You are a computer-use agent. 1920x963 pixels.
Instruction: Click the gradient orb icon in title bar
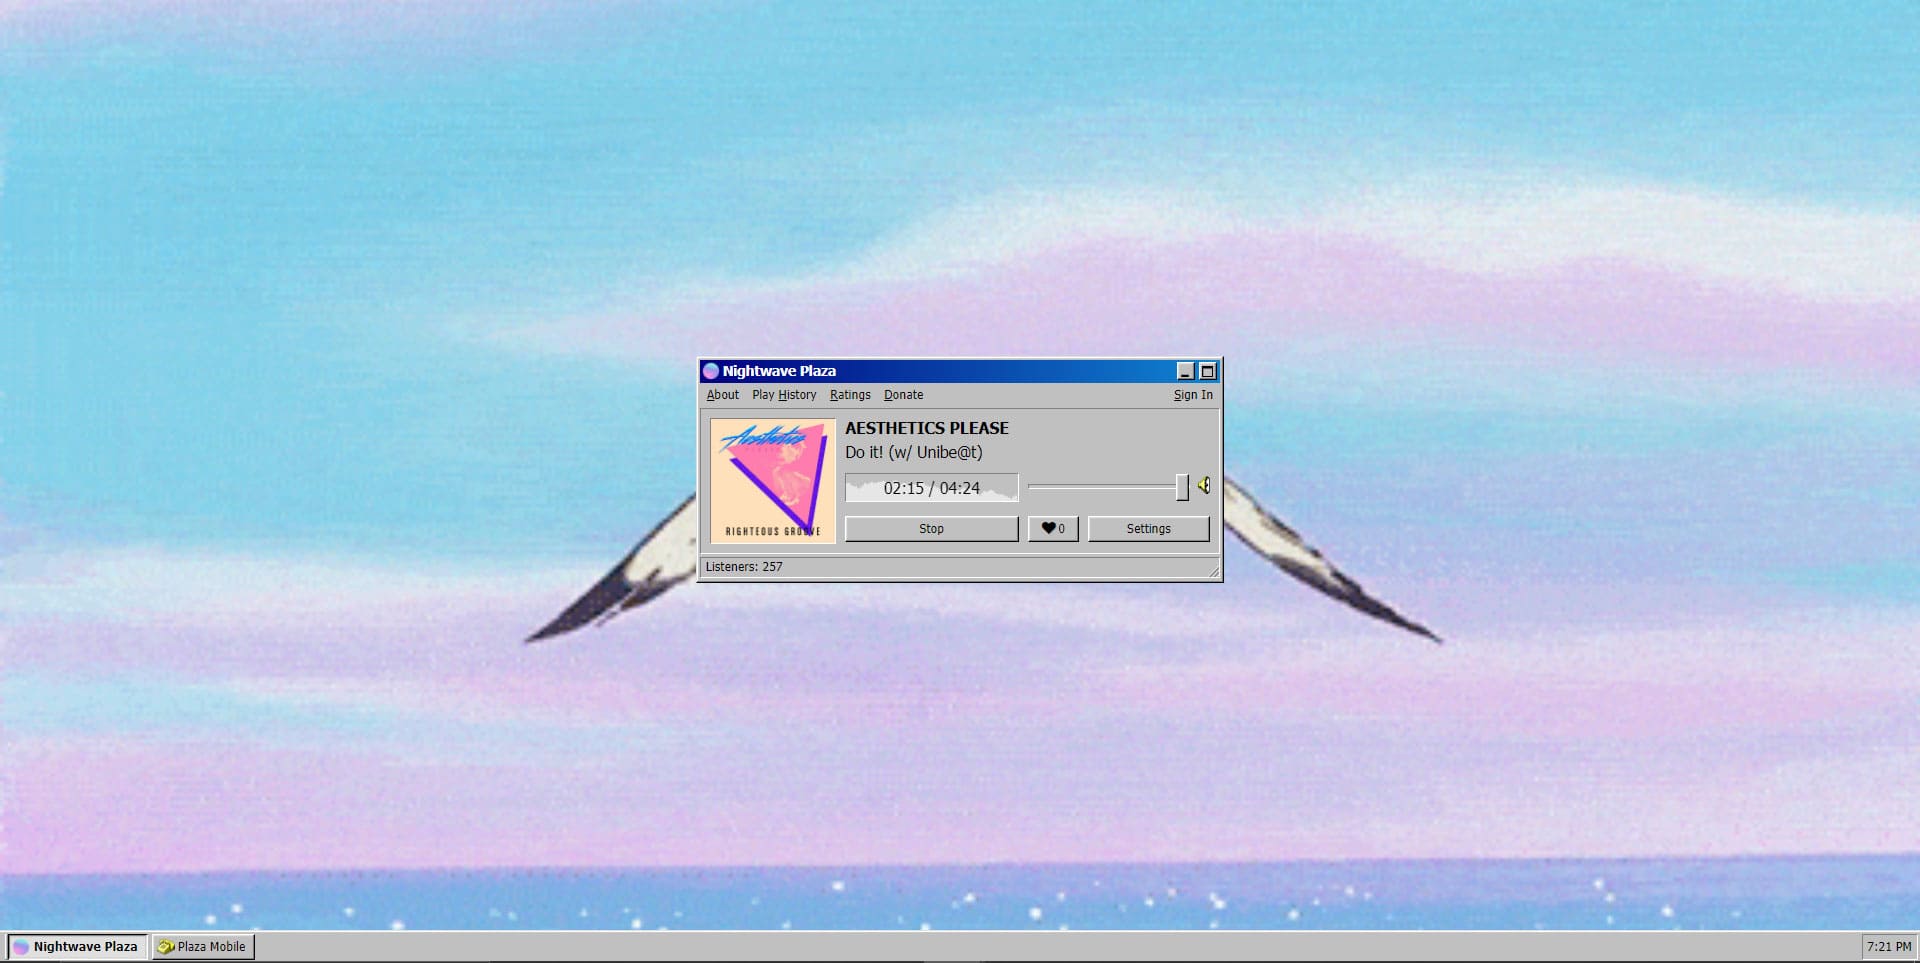[x=711, y=371]
